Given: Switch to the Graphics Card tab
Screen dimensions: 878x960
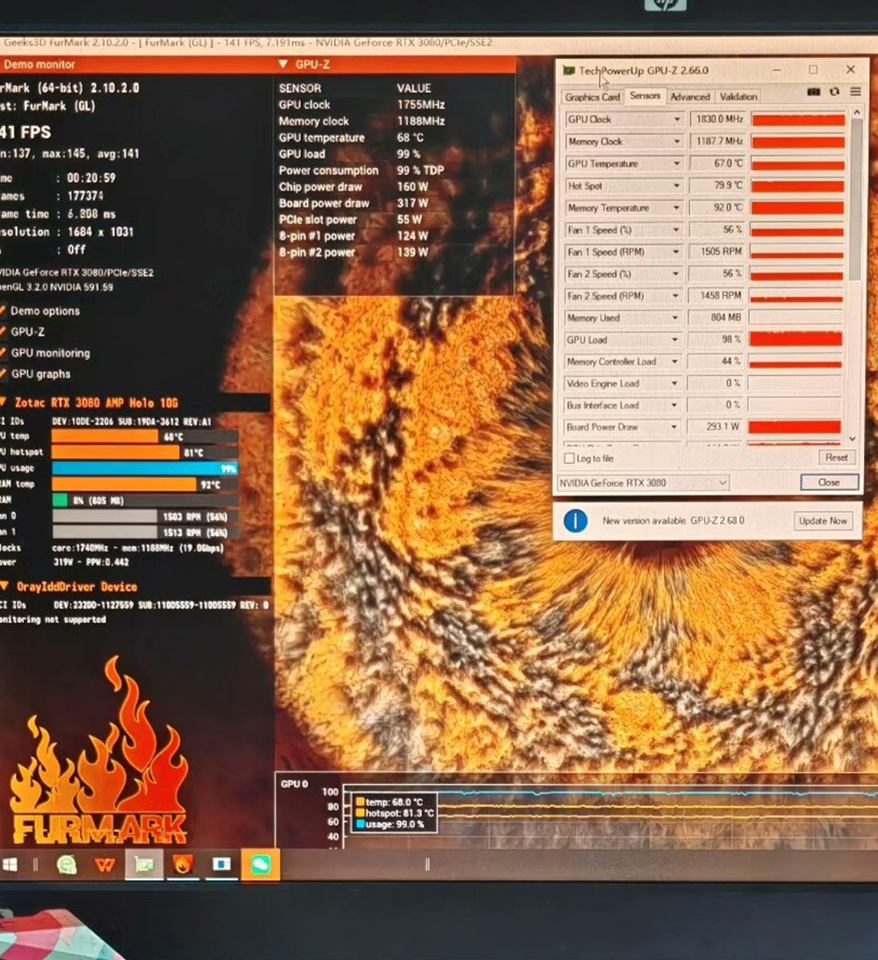Looking at the screenshot, I should tap(592, 97).
